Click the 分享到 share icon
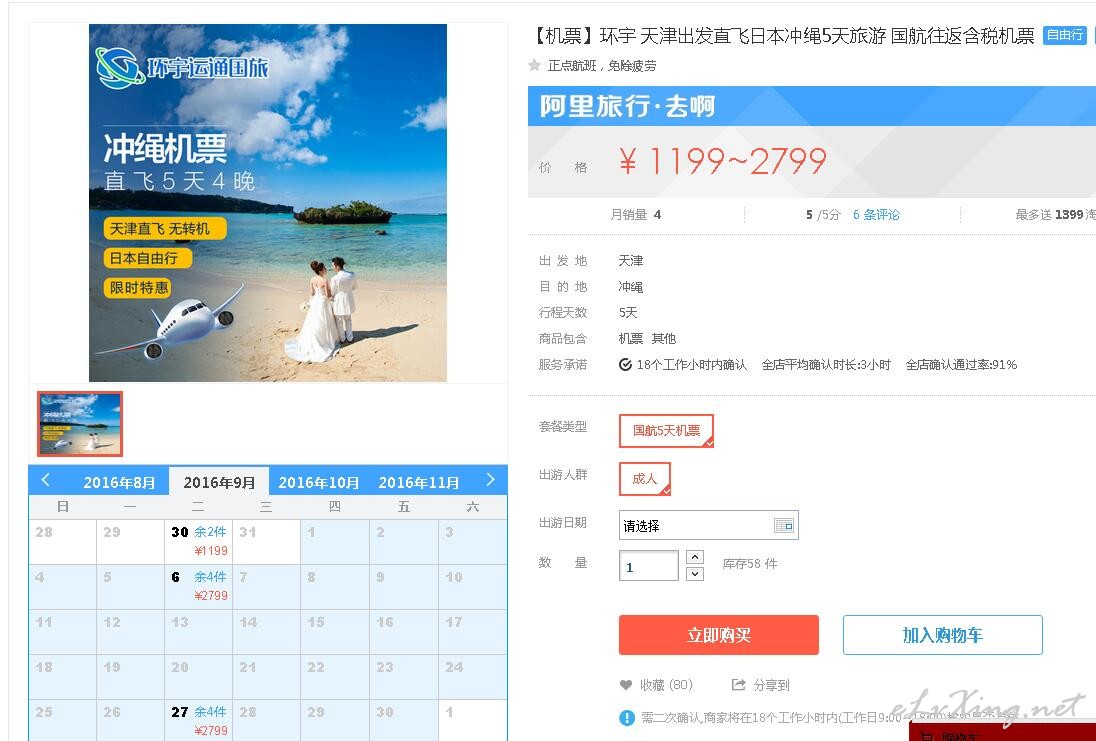Image resolution: width=1096 pixels, height=741 pixels. tap(738, 684)
